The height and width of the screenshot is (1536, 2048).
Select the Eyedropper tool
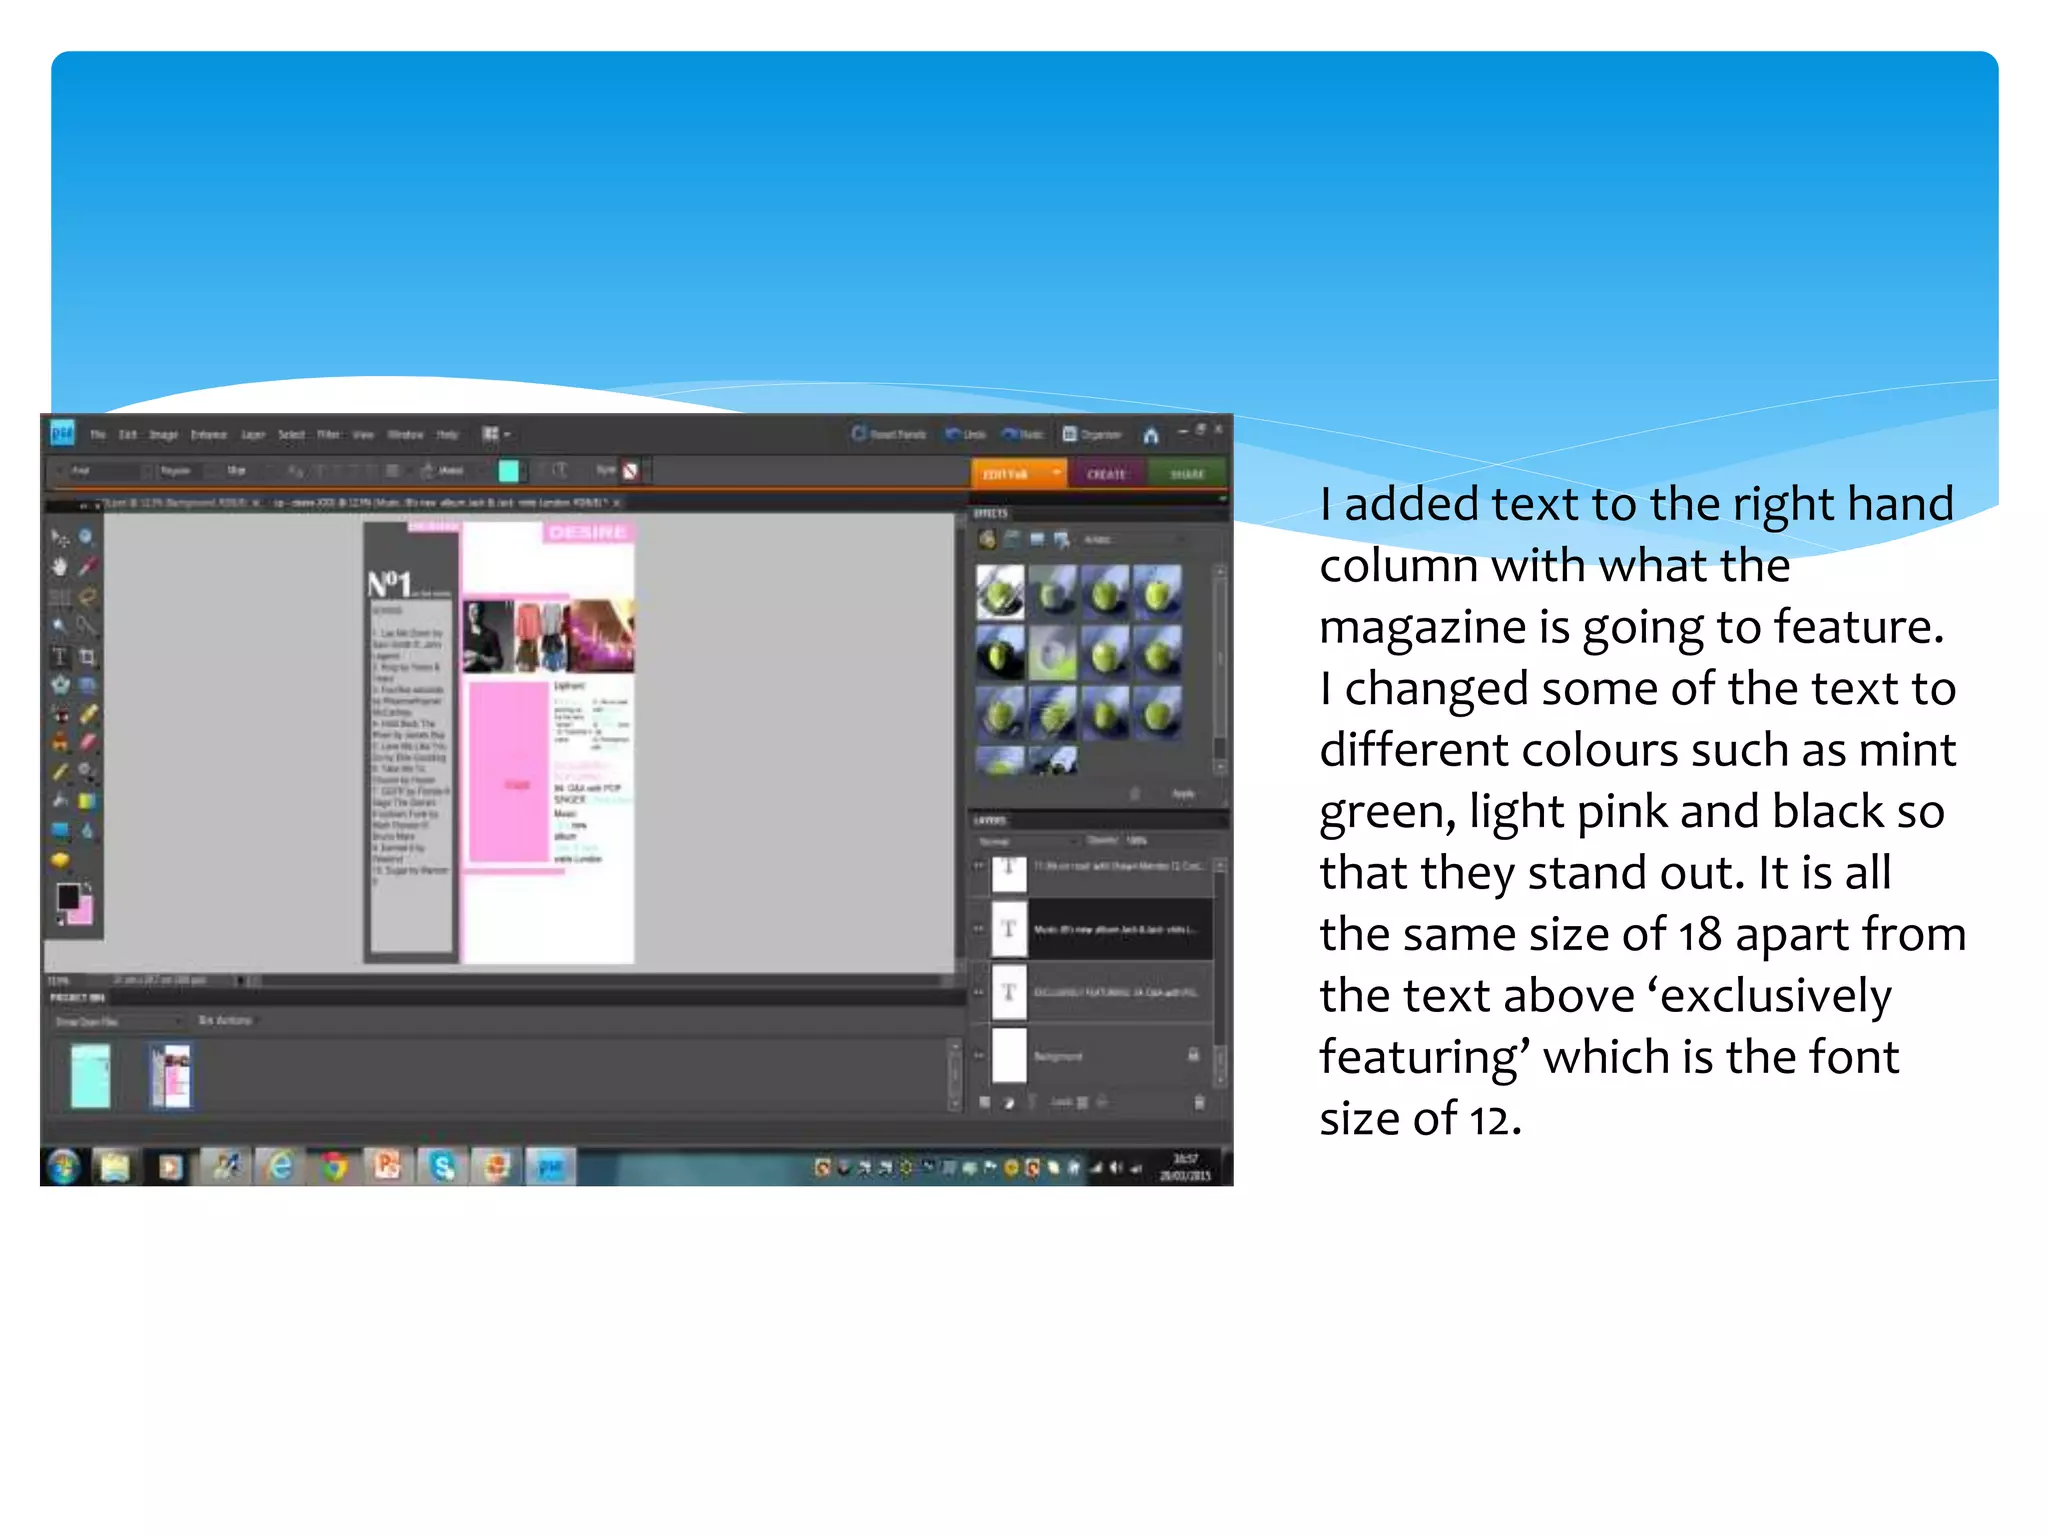pos(88,566)
